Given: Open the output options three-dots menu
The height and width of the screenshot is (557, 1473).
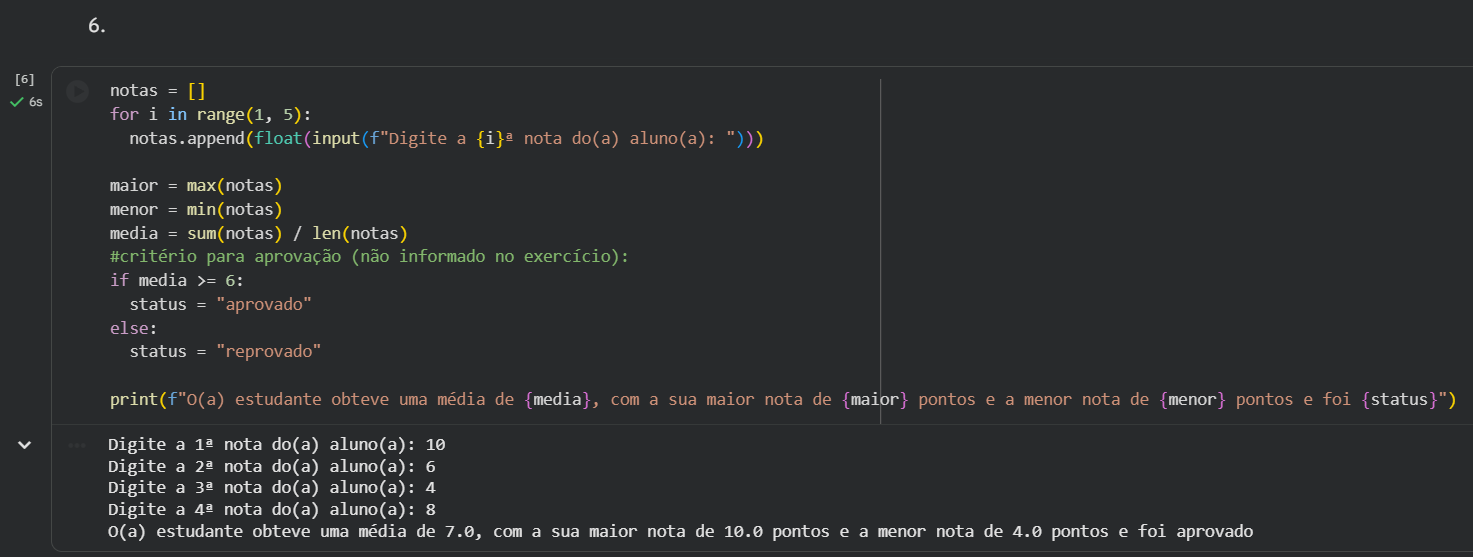Looking at the screenshot, I should [x=77, y=445].
